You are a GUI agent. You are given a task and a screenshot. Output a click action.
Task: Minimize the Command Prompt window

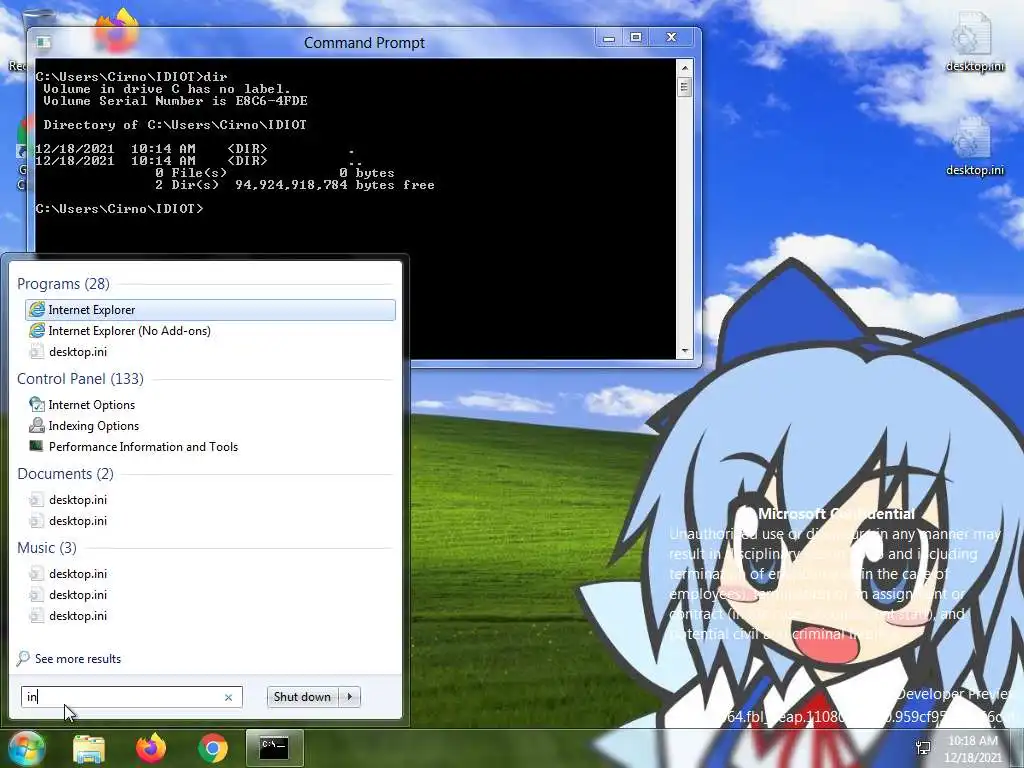click(609, 38)
